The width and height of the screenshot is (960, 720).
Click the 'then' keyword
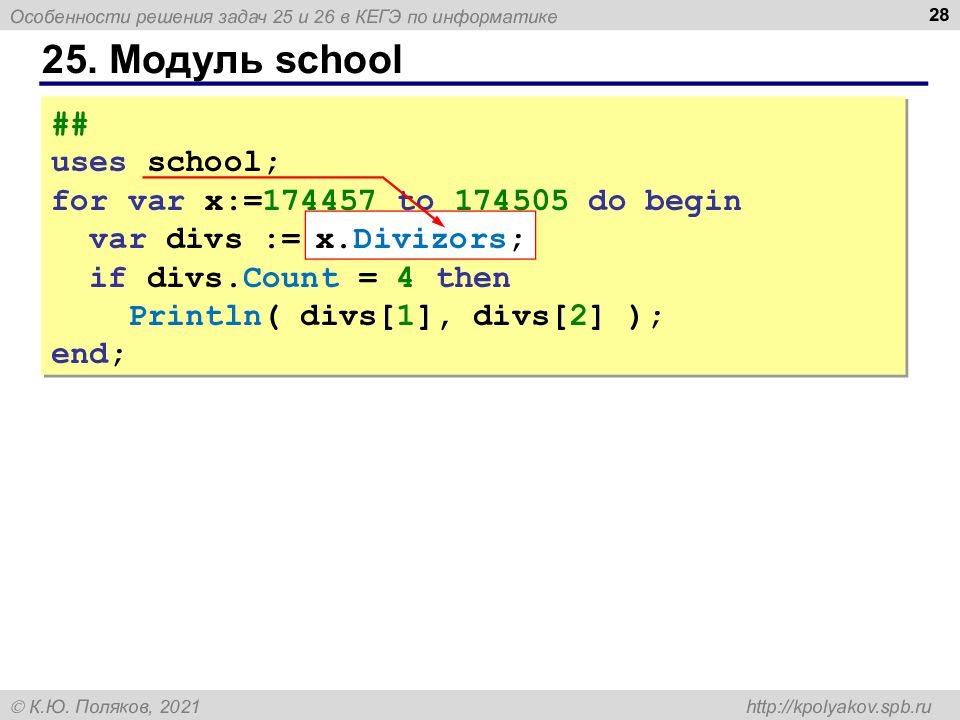pyautogui.click(x=473, y=277)
